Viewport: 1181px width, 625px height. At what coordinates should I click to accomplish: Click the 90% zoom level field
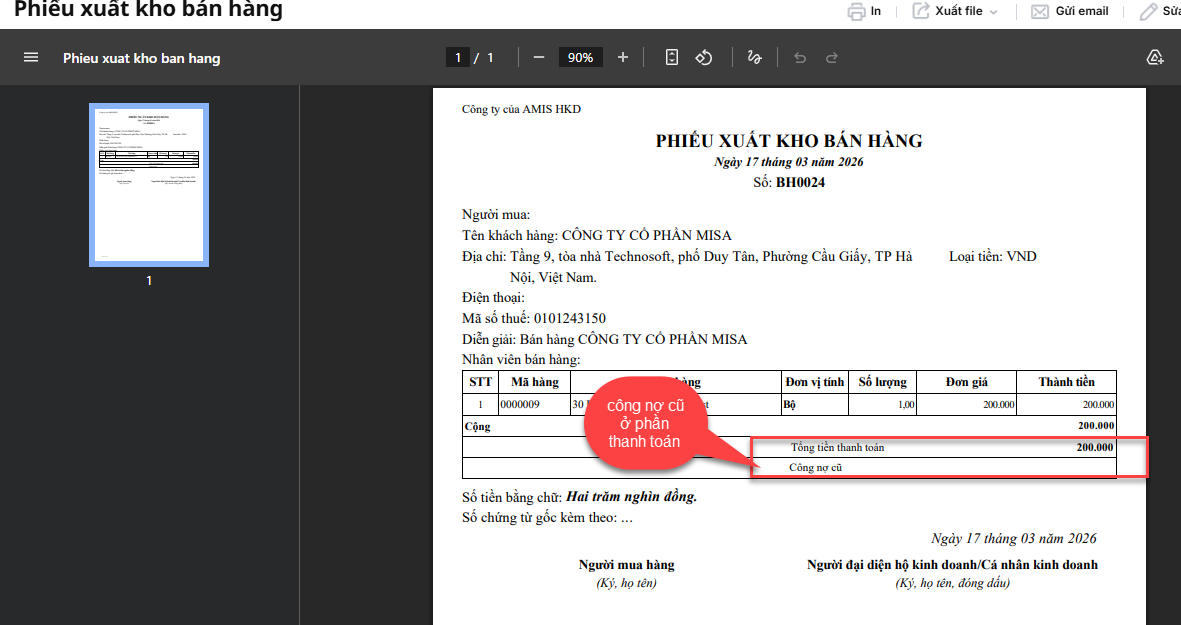pyautogui.click(x=580, y=58)
